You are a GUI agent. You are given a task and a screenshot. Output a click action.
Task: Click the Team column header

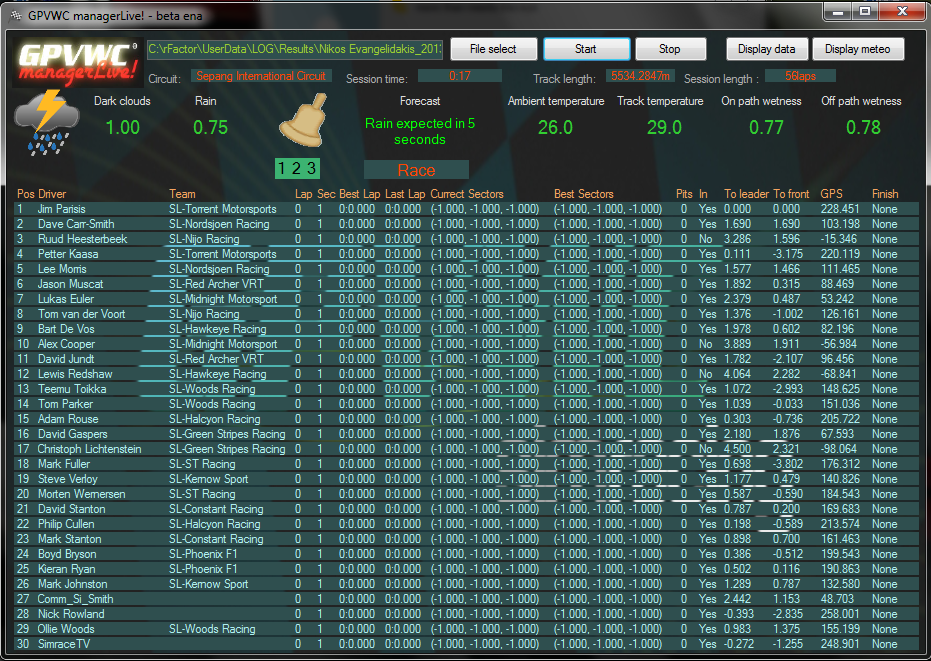(182, 194)
